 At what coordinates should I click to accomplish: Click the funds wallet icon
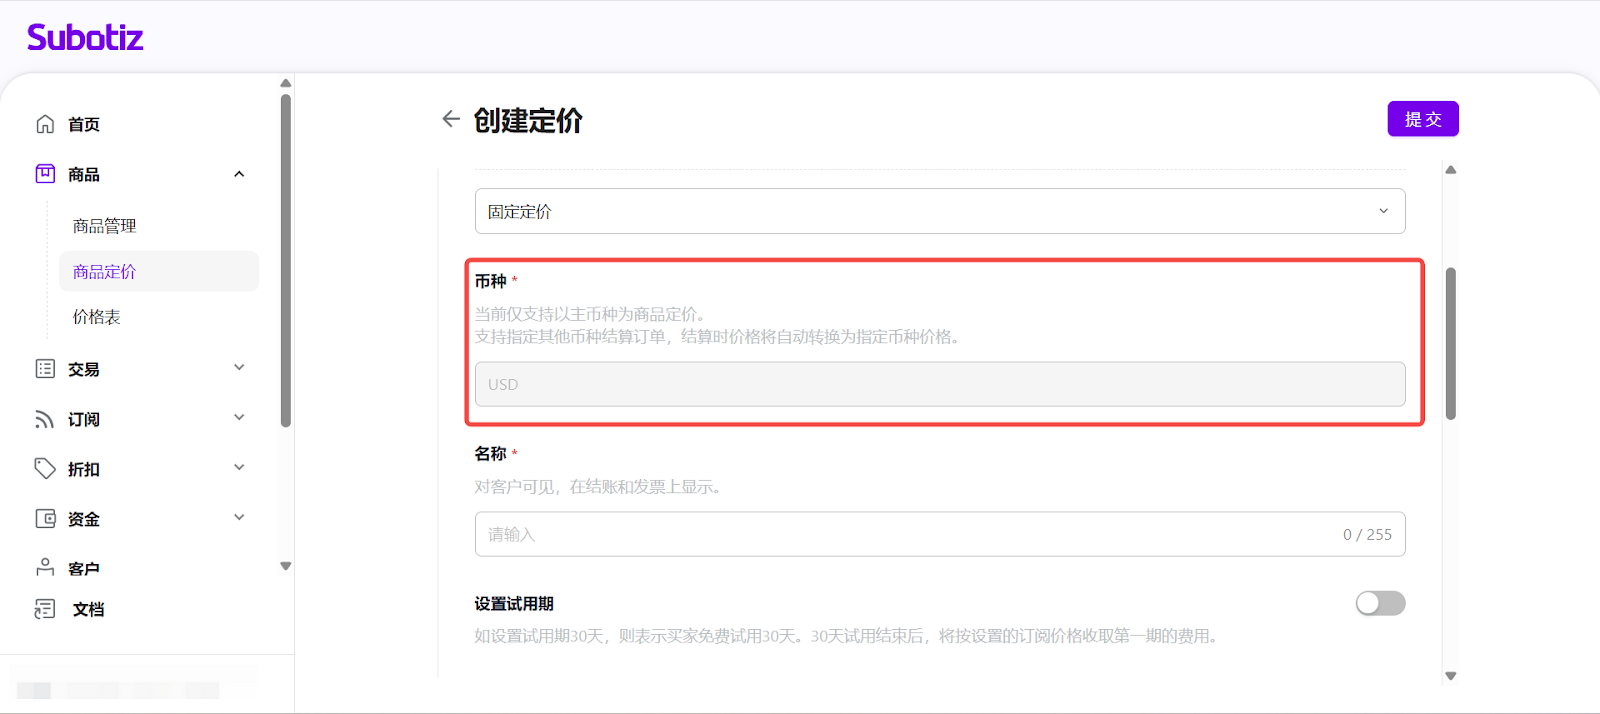(45, 519)
